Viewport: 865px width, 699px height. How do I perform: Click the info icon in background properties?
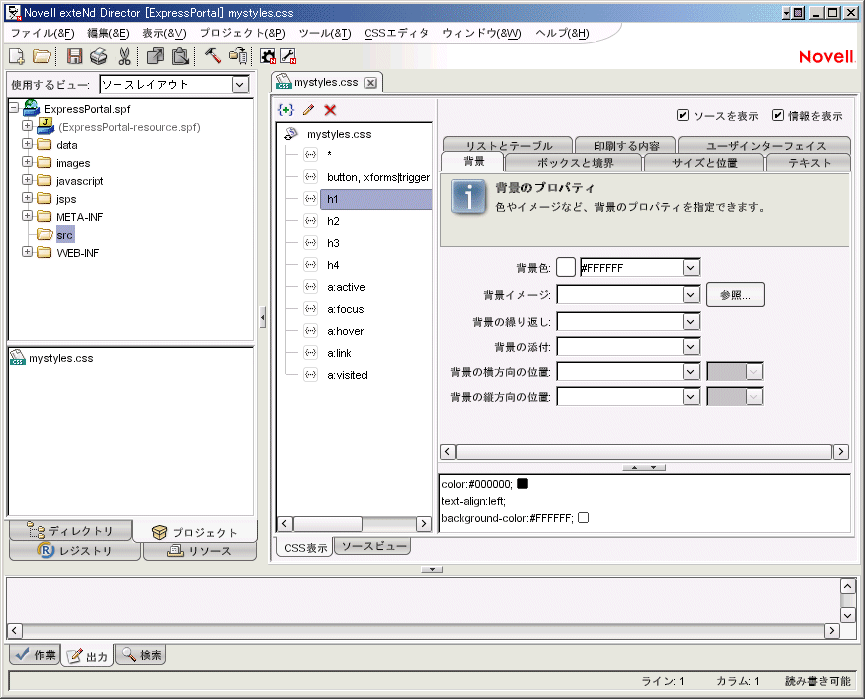(x=468, y=197)
